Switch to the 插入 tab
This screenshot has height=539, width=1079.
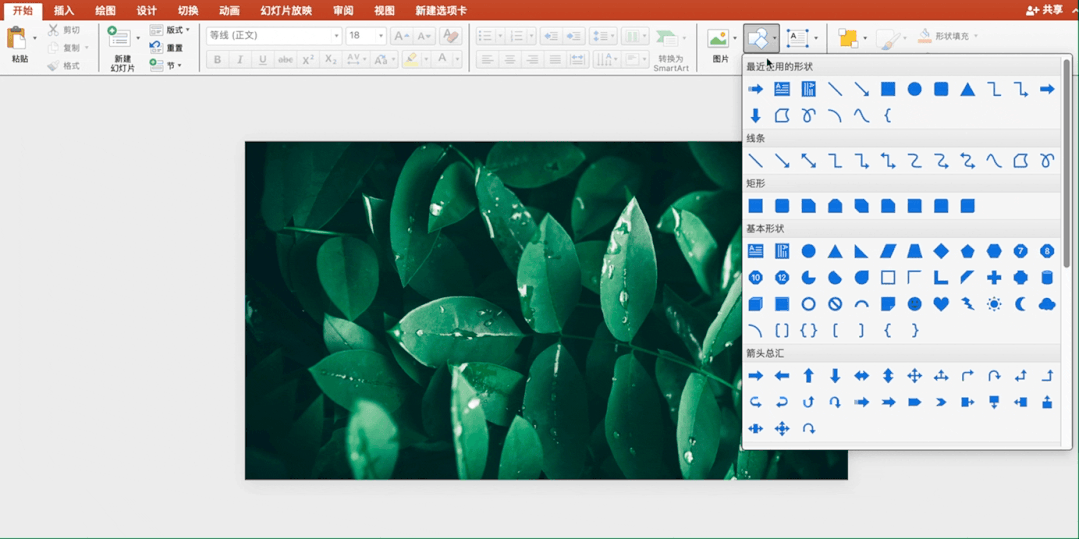[x=64, y=10]
